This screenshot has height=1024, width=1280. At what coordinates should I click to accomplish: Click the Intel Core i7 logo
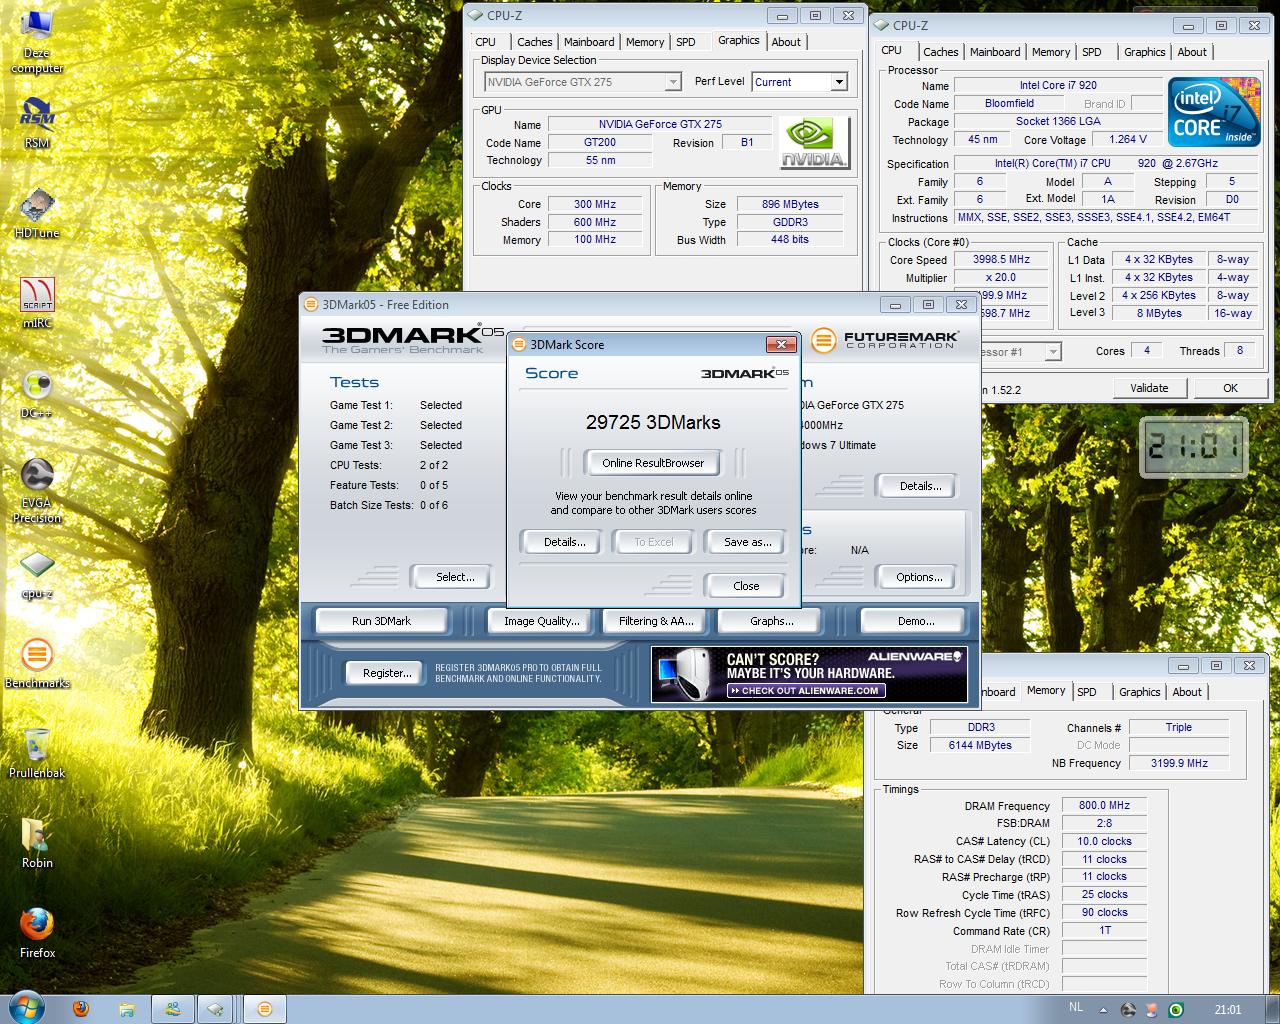pos(1213,112)
